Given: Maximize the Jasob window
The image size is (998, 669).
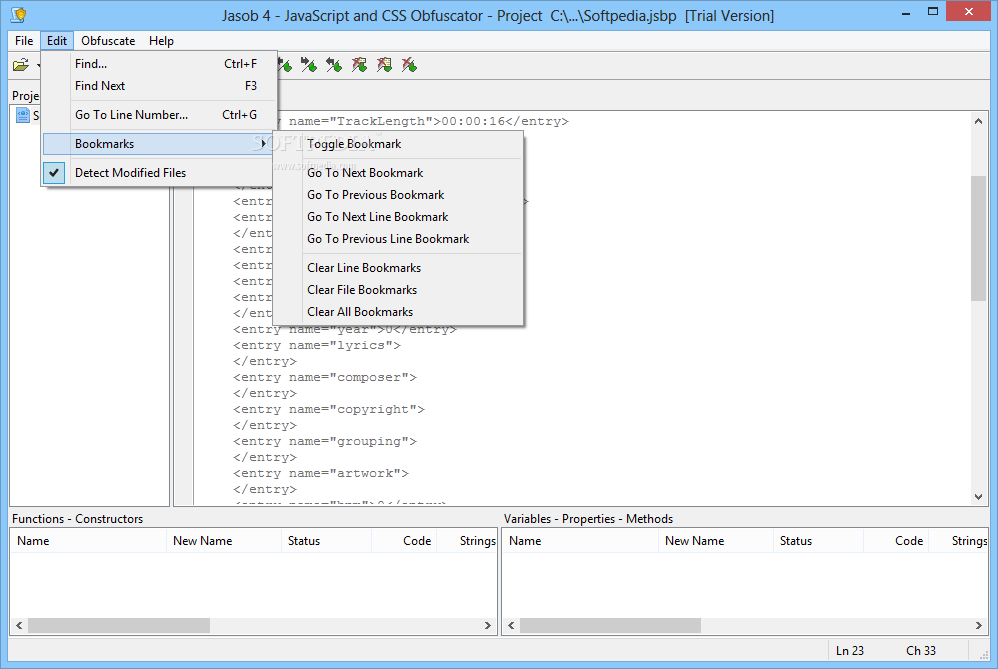Looking at the screenshot, I should (x=933, y=12).
